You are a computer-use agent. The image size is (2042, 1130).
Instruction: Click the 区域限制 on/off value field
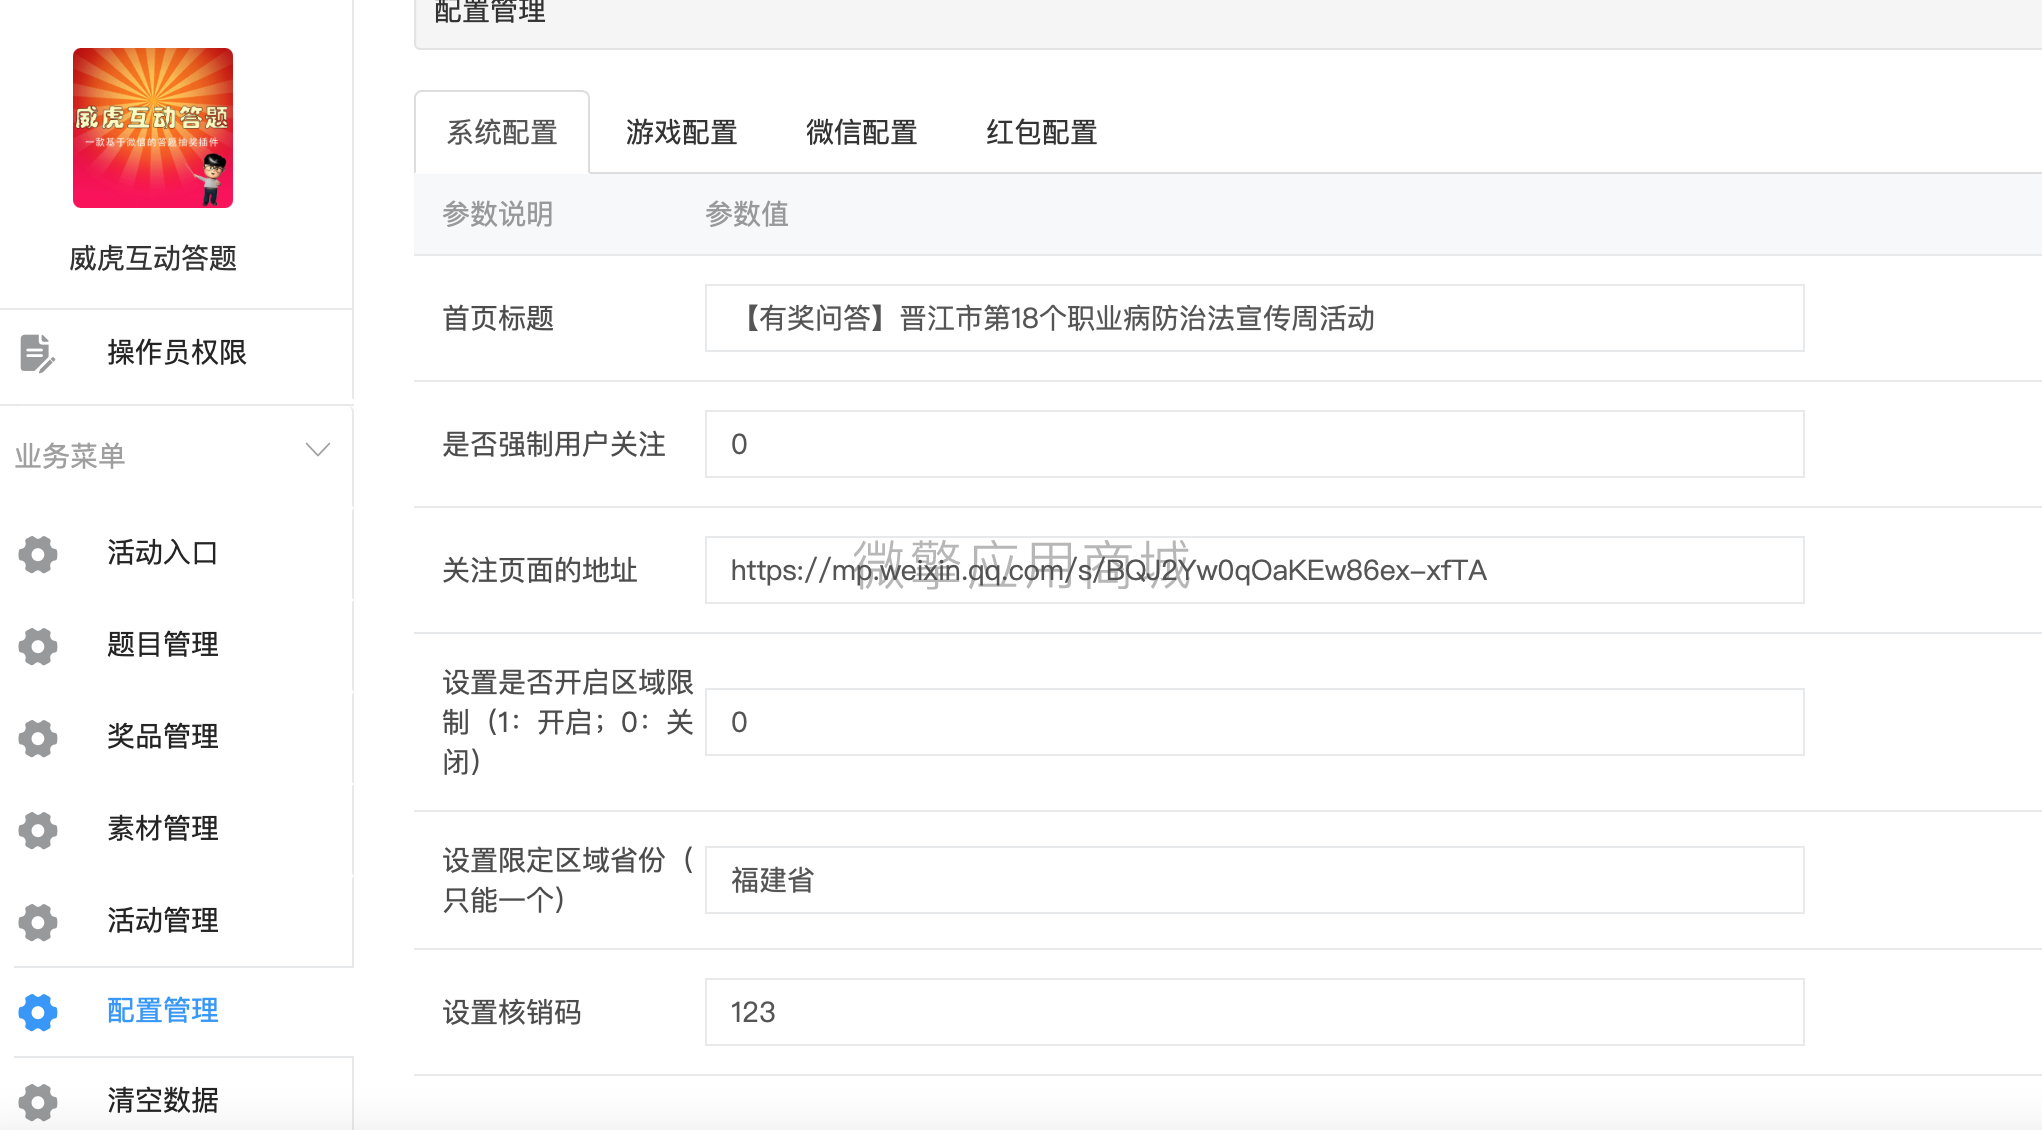pos(1255,722)
